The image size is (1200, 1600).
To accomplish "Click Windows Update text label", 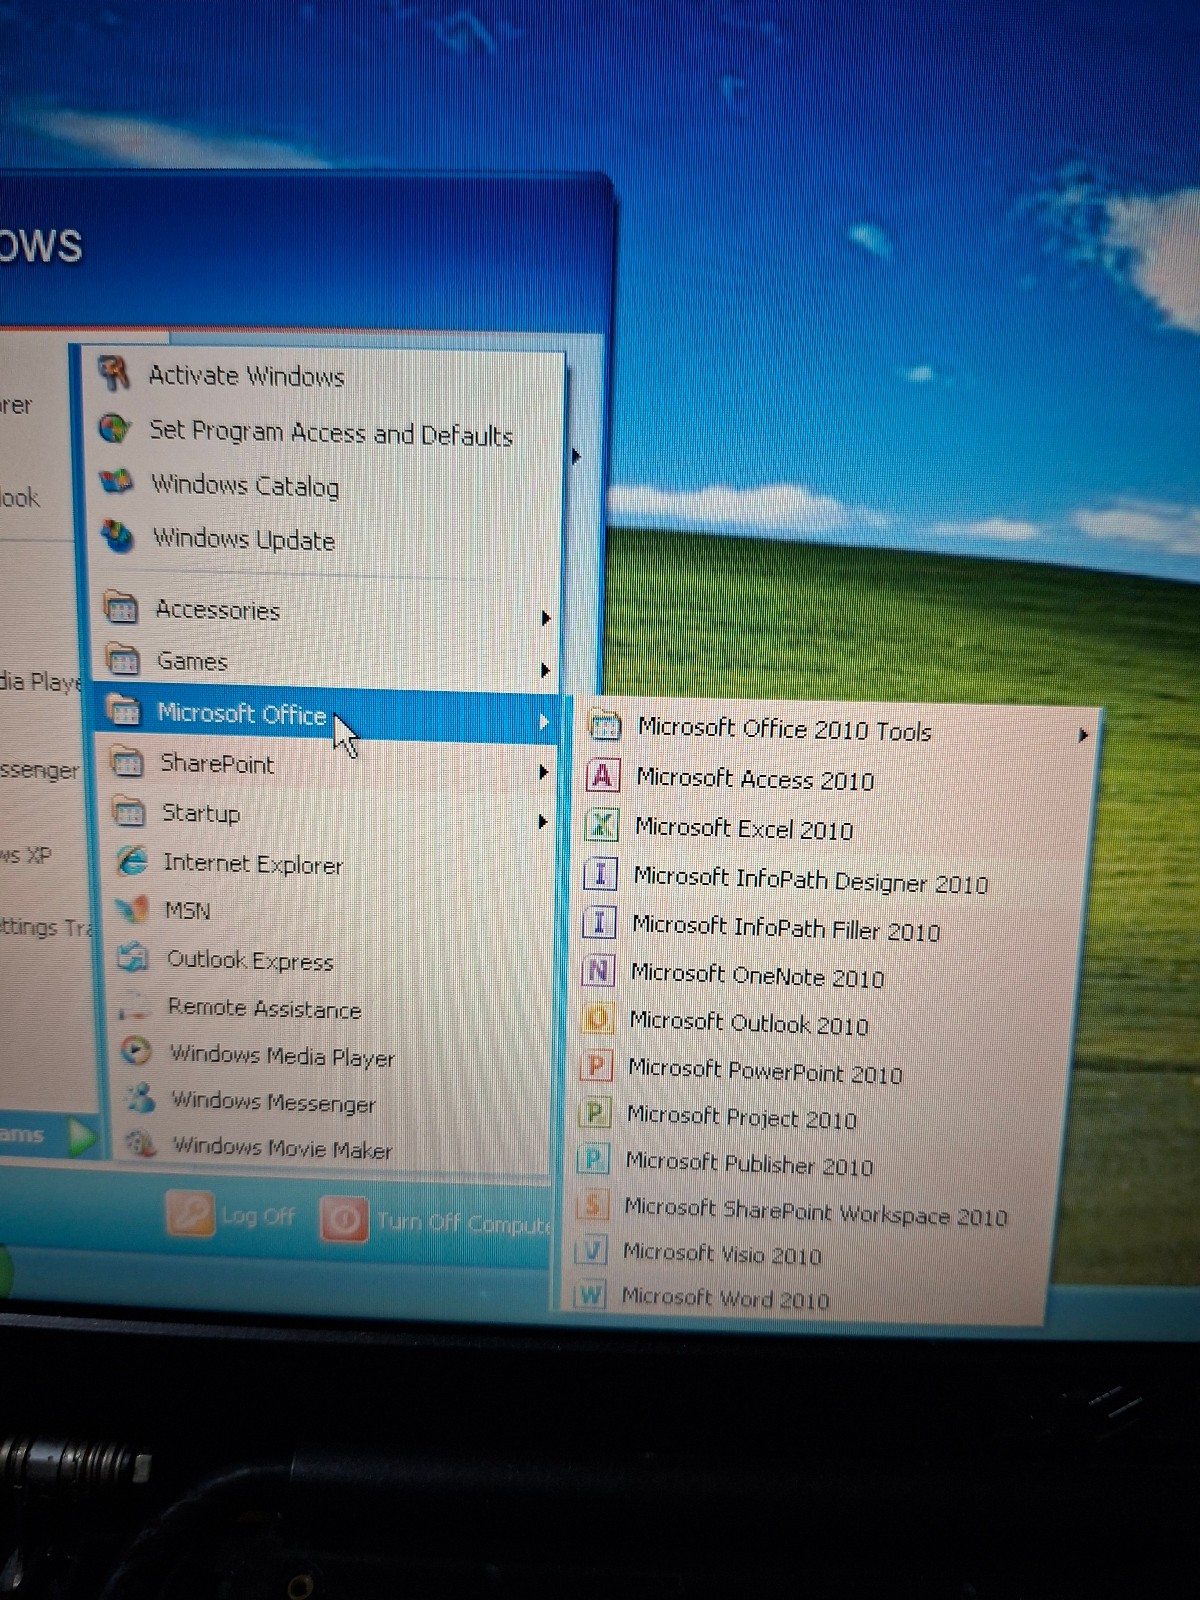I will click(244, 538).
